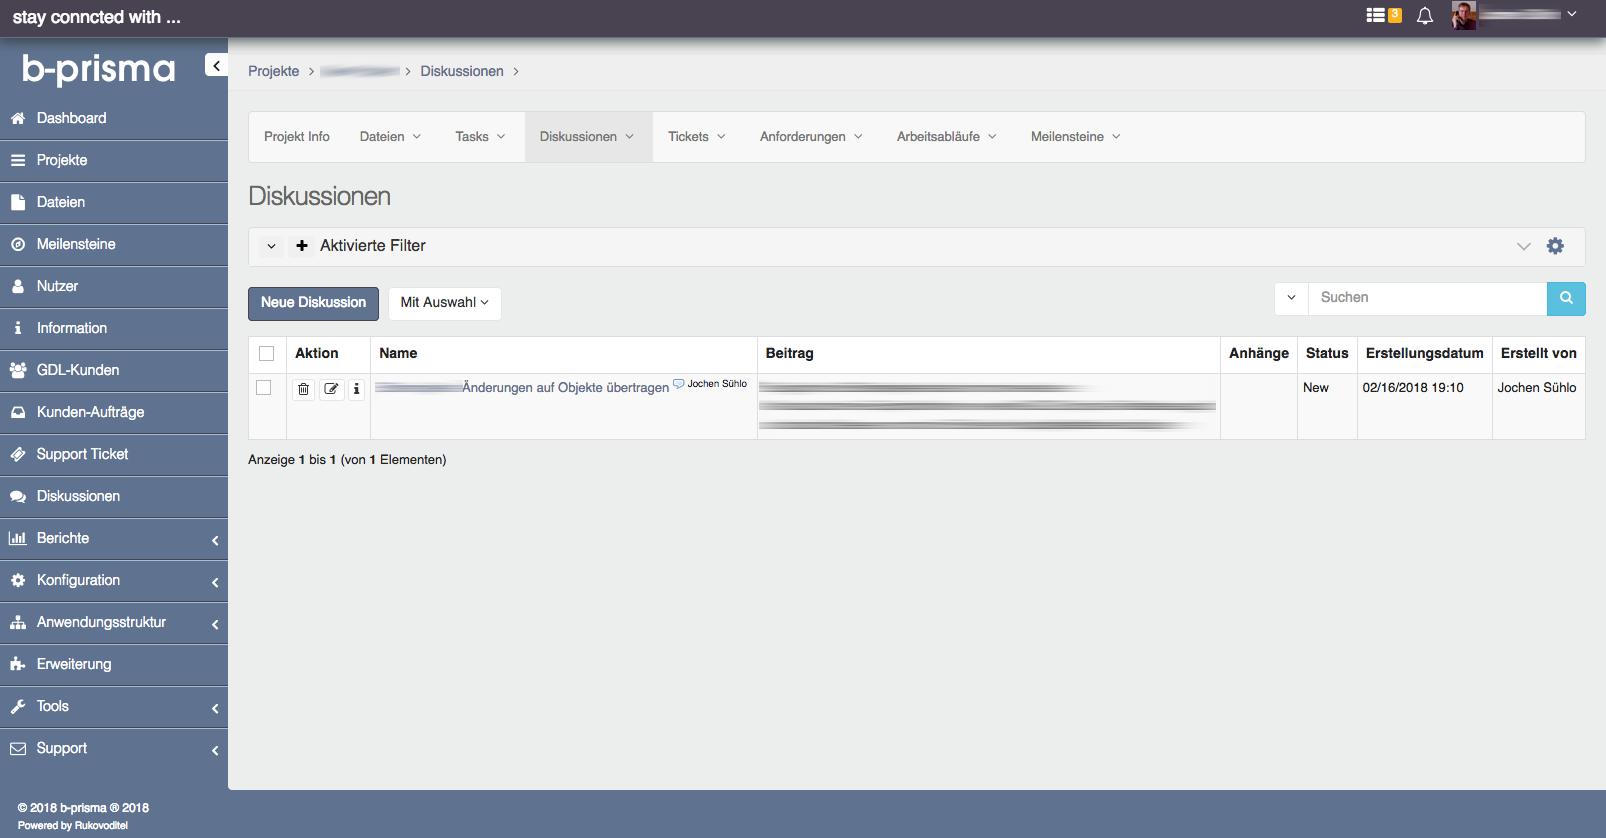This screenshot has height=838, width=1606.
Task: Collapse the sidebar with the arrow icon
Action: coord(216,65)
